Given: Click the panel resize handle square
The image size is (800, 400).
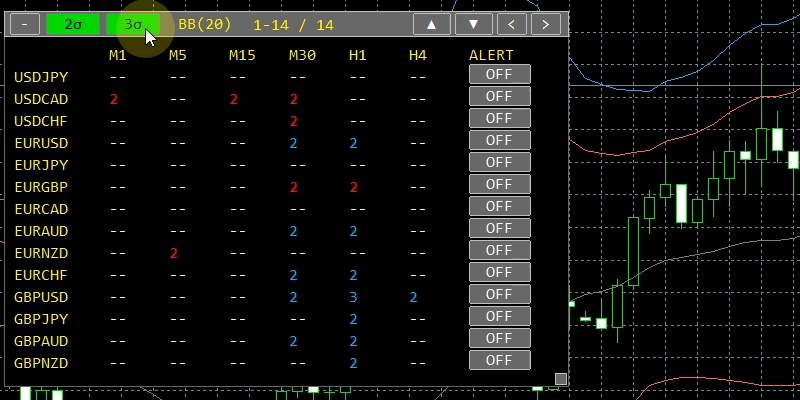Looking at the screenshot, I should point(561,379).
